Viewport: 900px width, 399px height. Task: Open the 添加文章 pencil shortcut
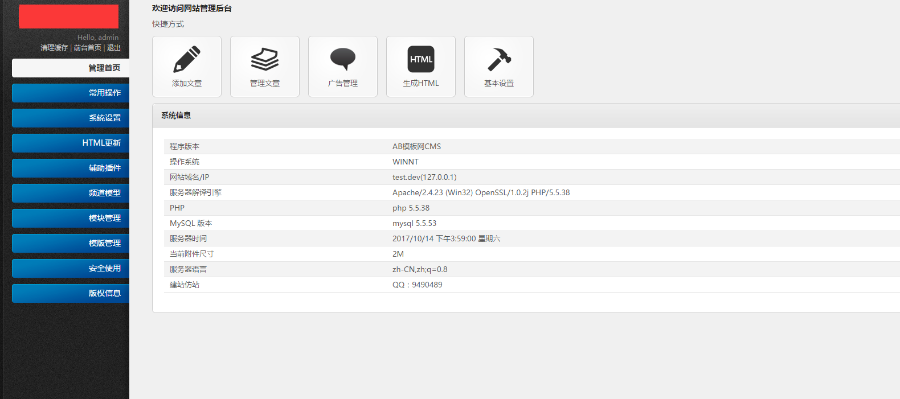click(187, 67)
